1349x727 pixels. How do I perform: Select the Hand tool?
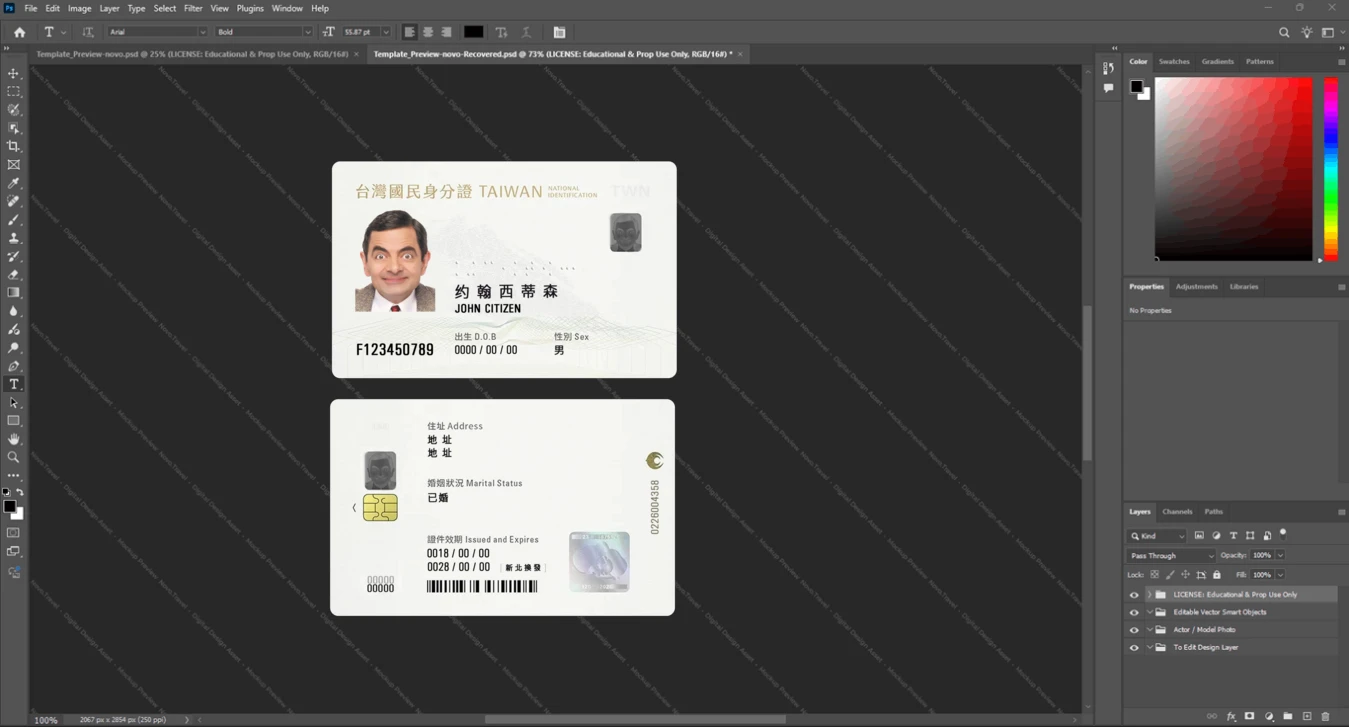[x=14, y=439]
